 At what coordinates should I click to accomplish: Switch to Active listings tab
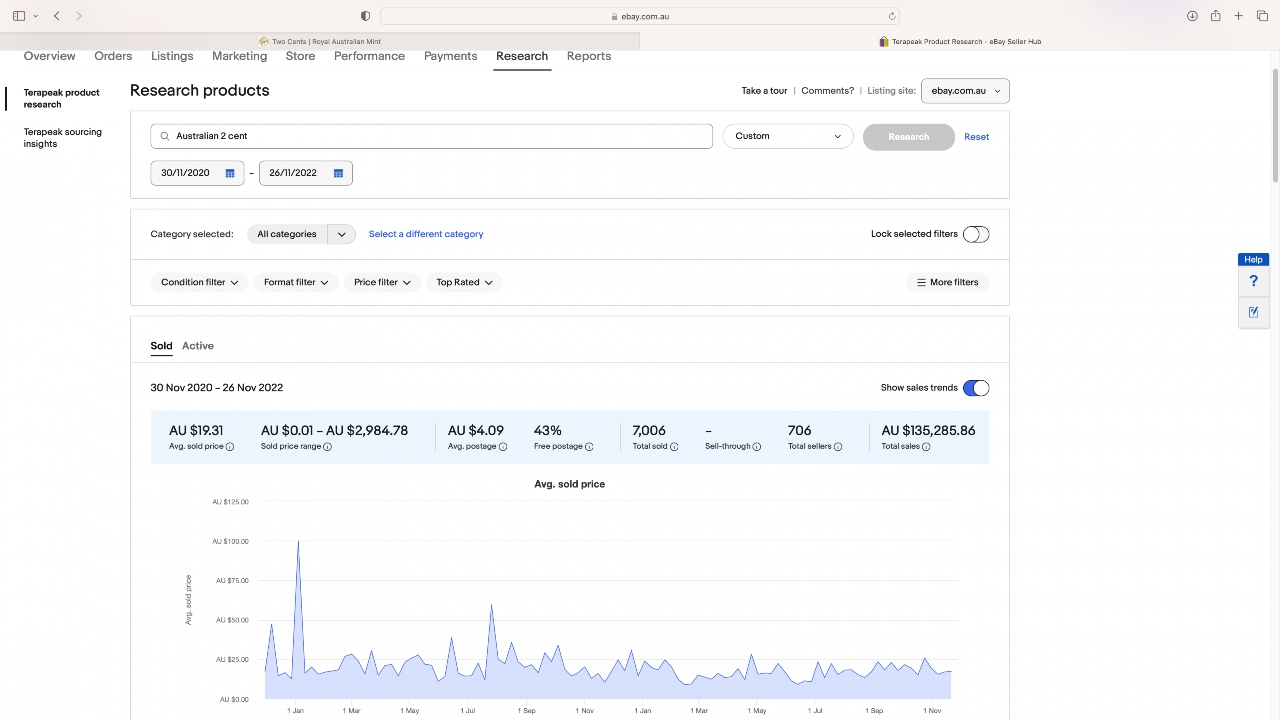[198, 346]
